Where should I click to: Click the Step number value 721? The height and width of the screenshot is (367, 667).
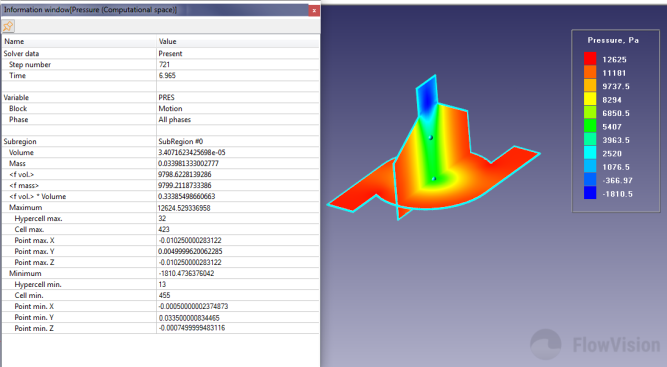point(164,65)
